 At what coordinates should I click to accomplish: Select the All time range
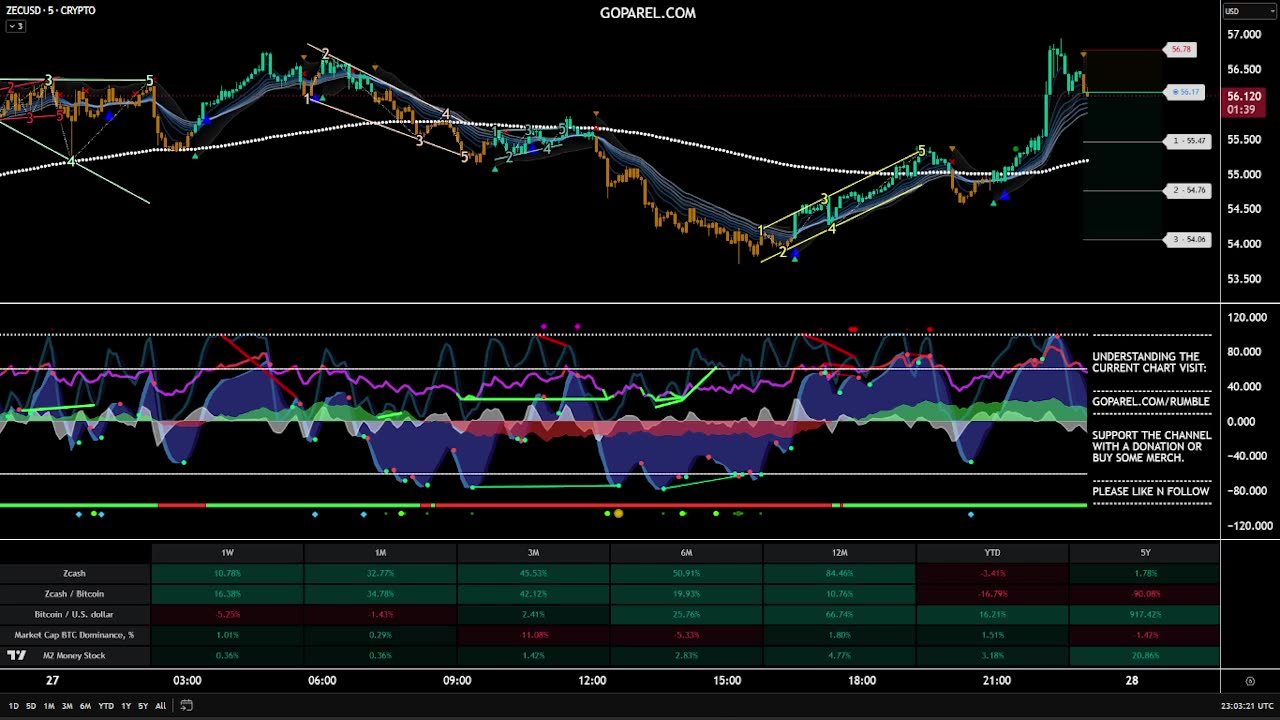(x=160, y=706)
